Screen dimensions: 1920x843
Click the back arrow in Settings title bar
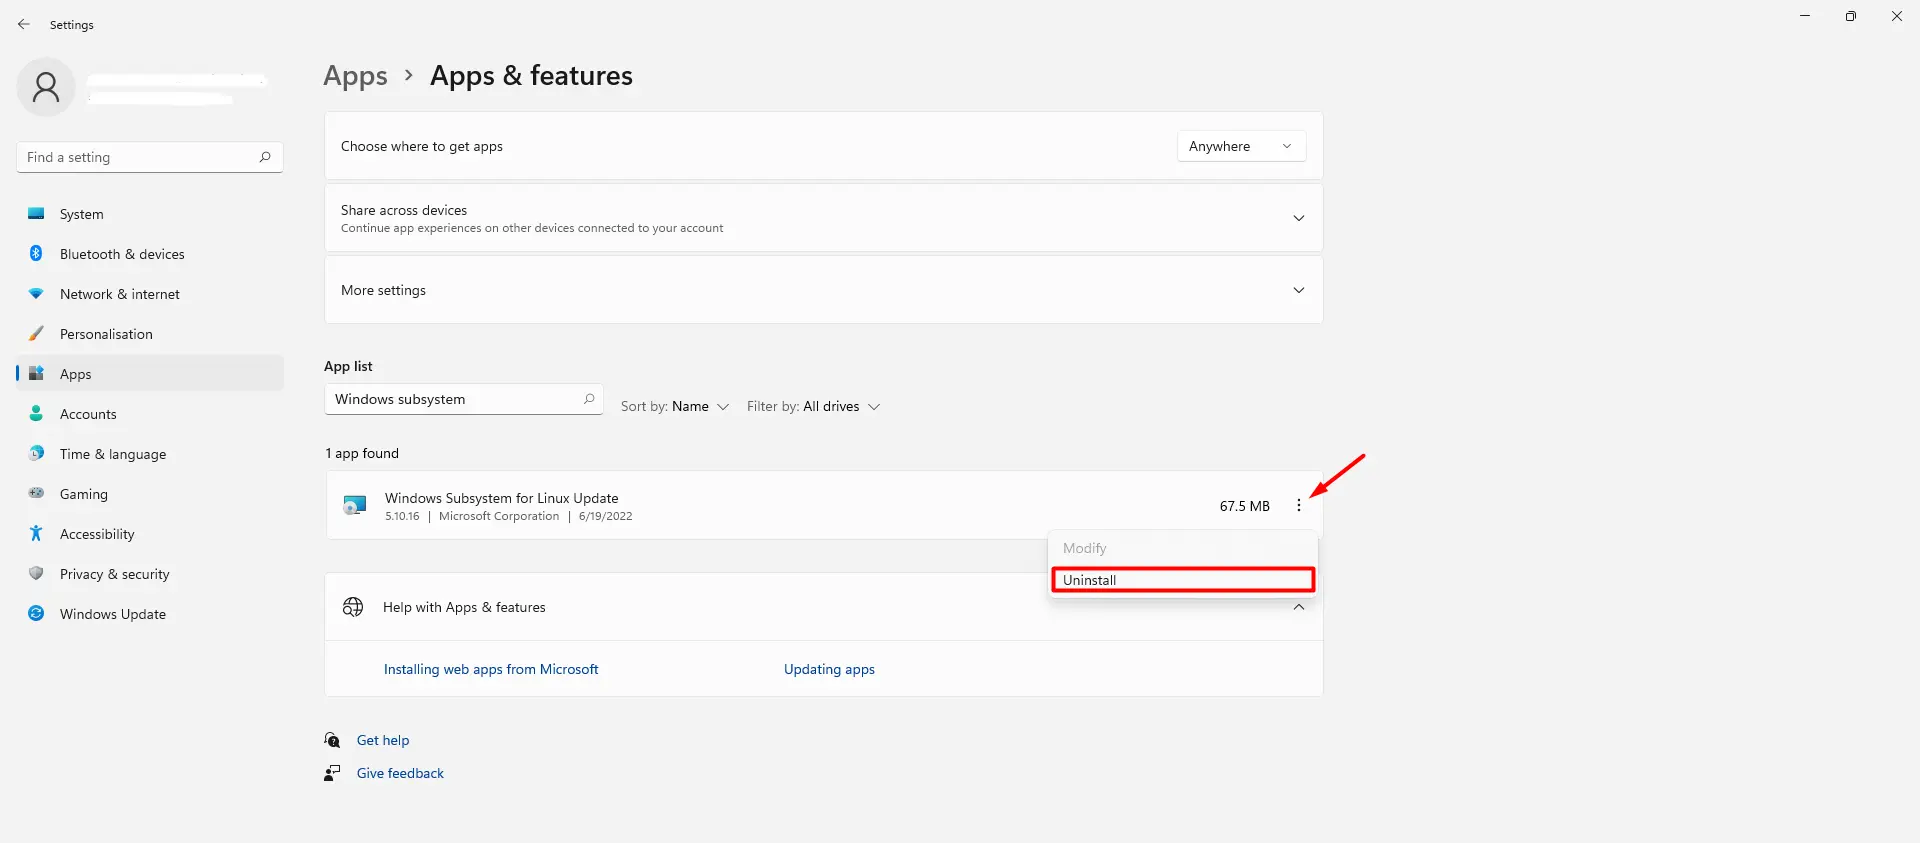(x=24, y=24)
